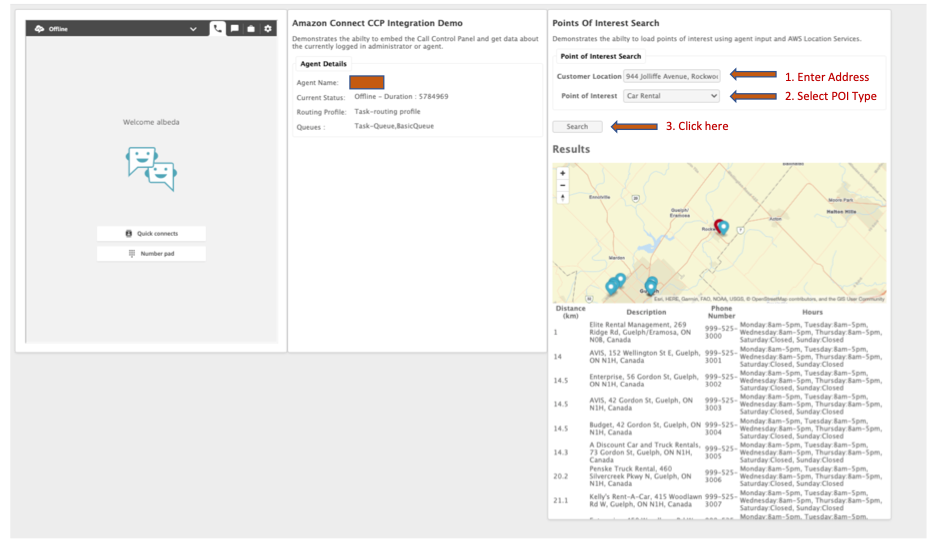Click the orange redacted Agent Name box
Screen dimensions: 939x554
pyautogui.click(x=366, y=82)
